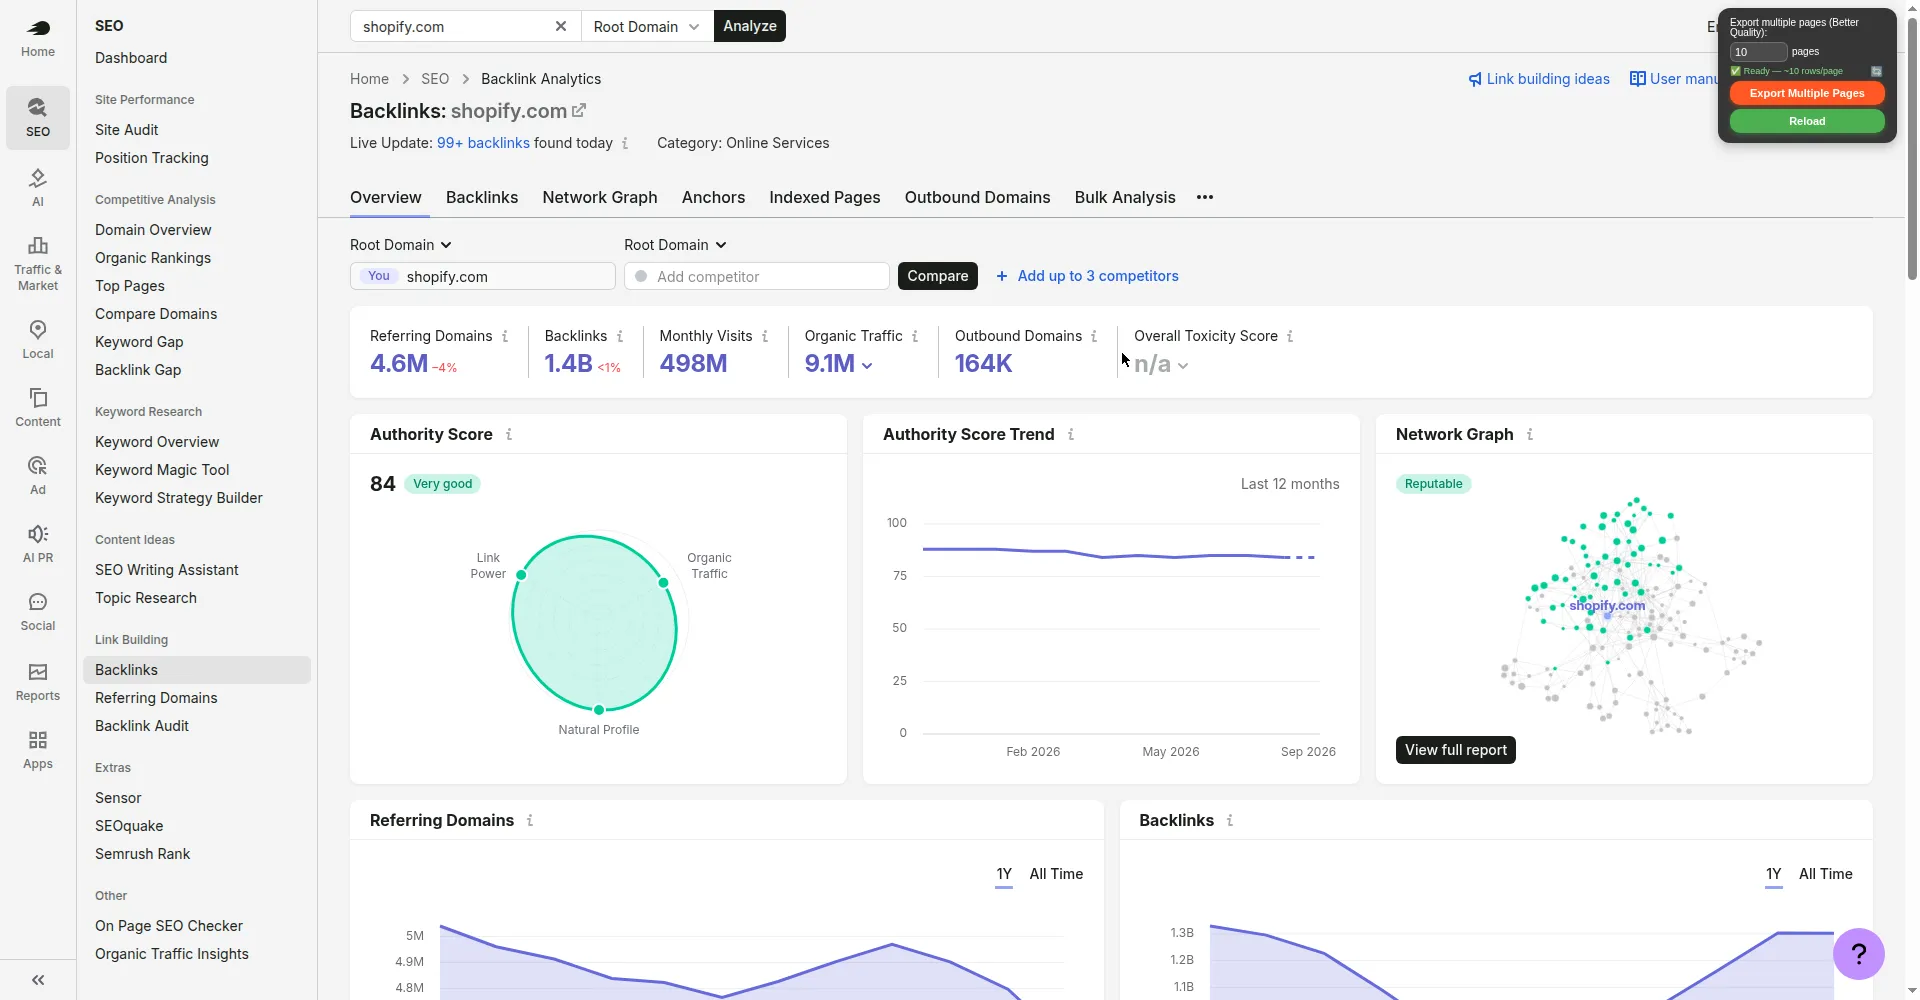
Task: Switch to the Anchors tab
Action: (713, 197)
